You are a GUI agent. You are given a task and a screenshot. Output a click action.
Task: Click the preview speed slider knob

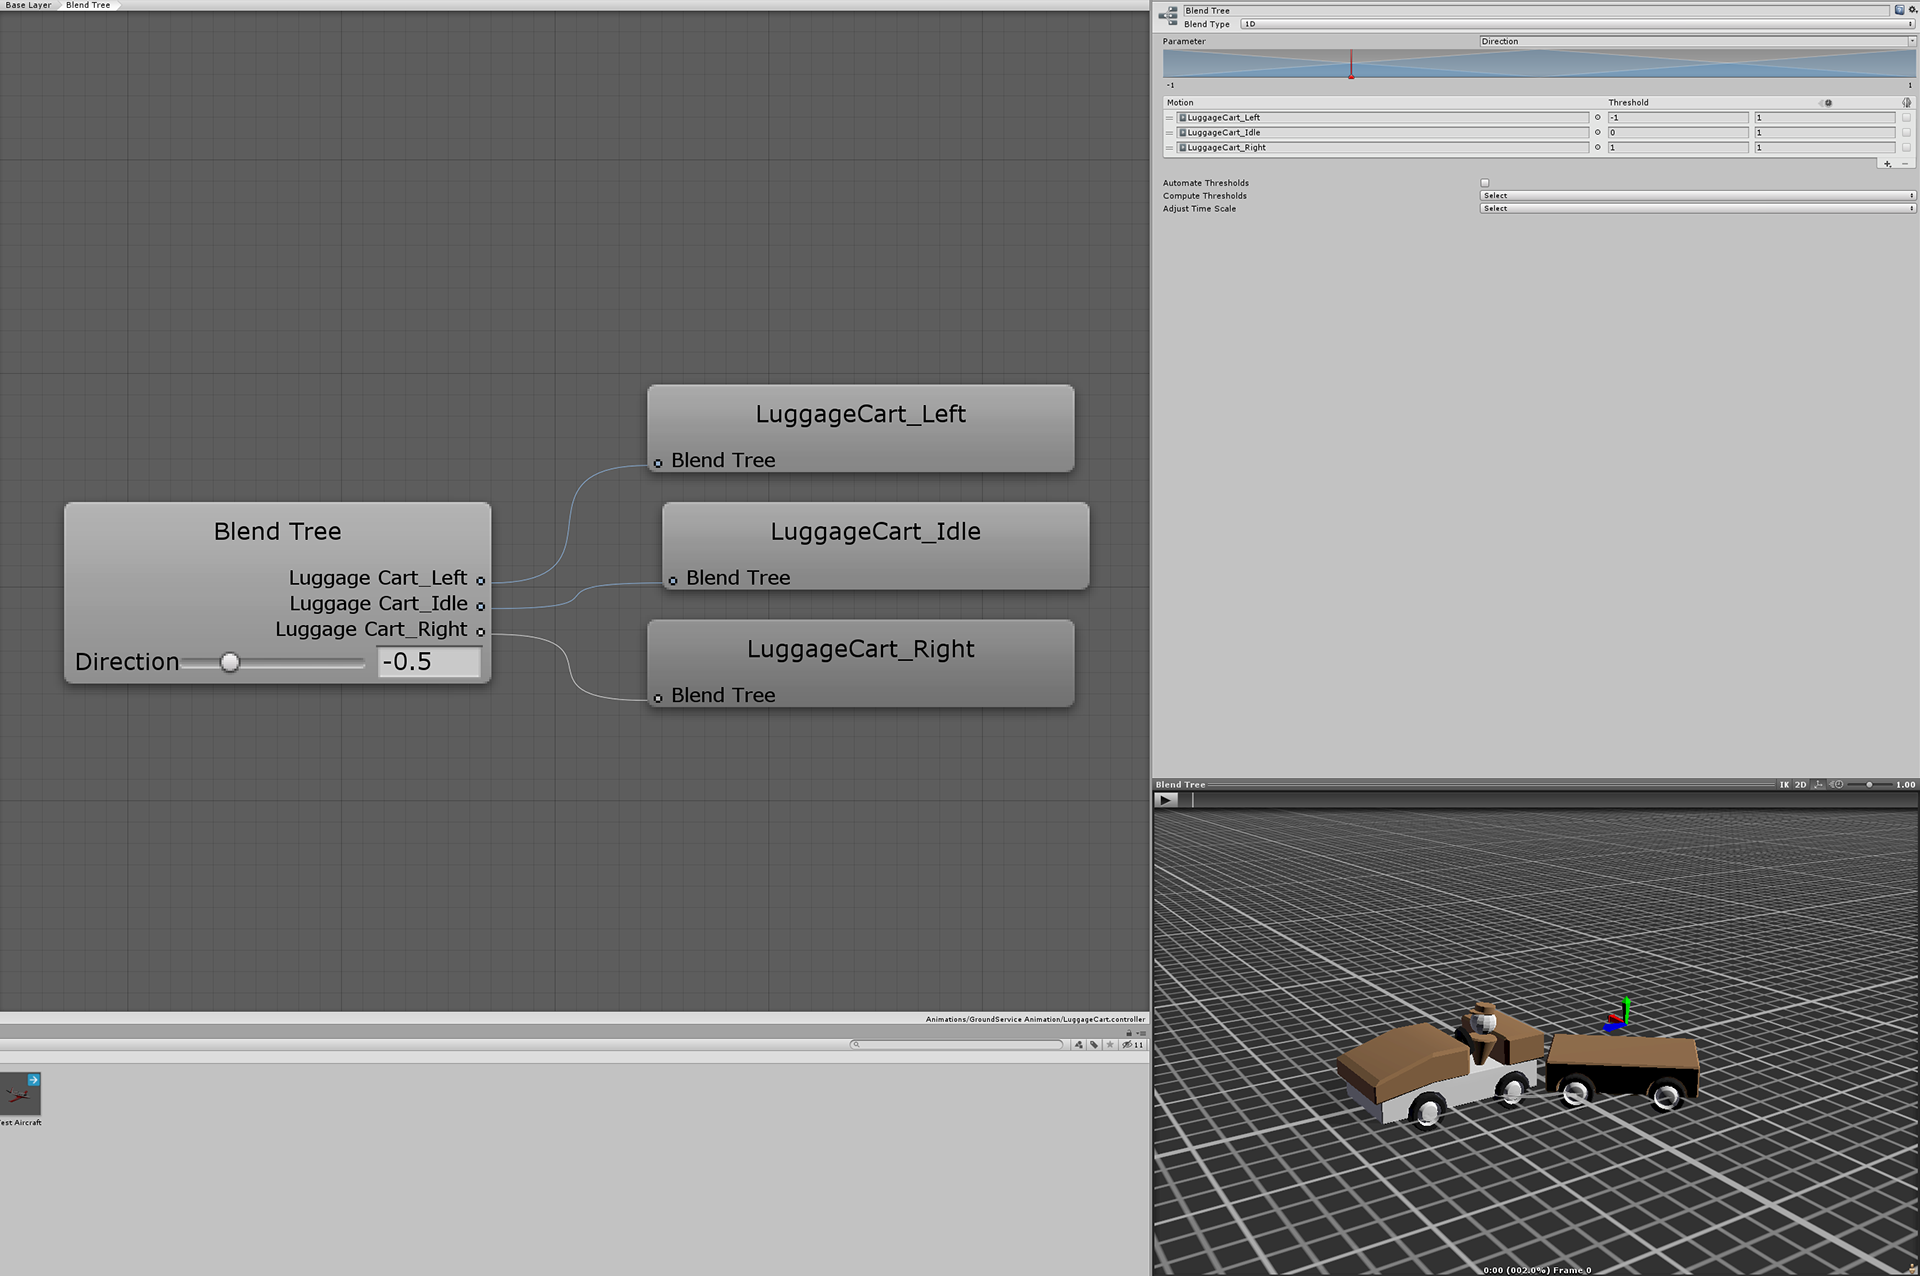(x=1869, y=785)
